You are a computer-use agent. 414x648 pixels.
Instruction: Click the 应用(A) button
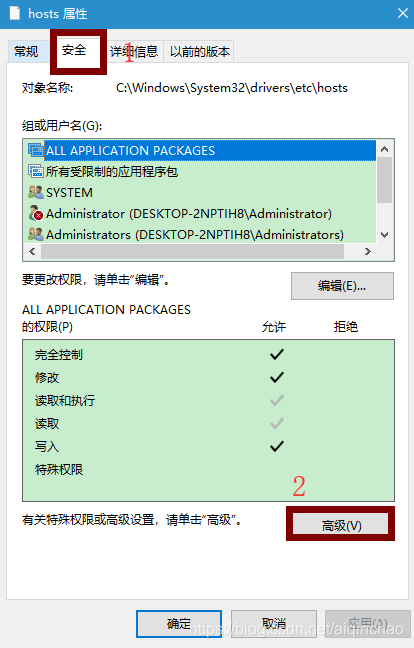pos(368,624)
